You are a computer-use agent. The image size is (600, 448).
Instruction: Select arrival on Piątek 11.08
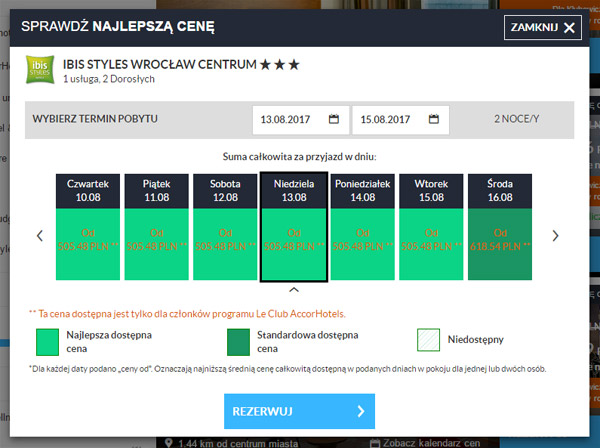click(157, 227)
